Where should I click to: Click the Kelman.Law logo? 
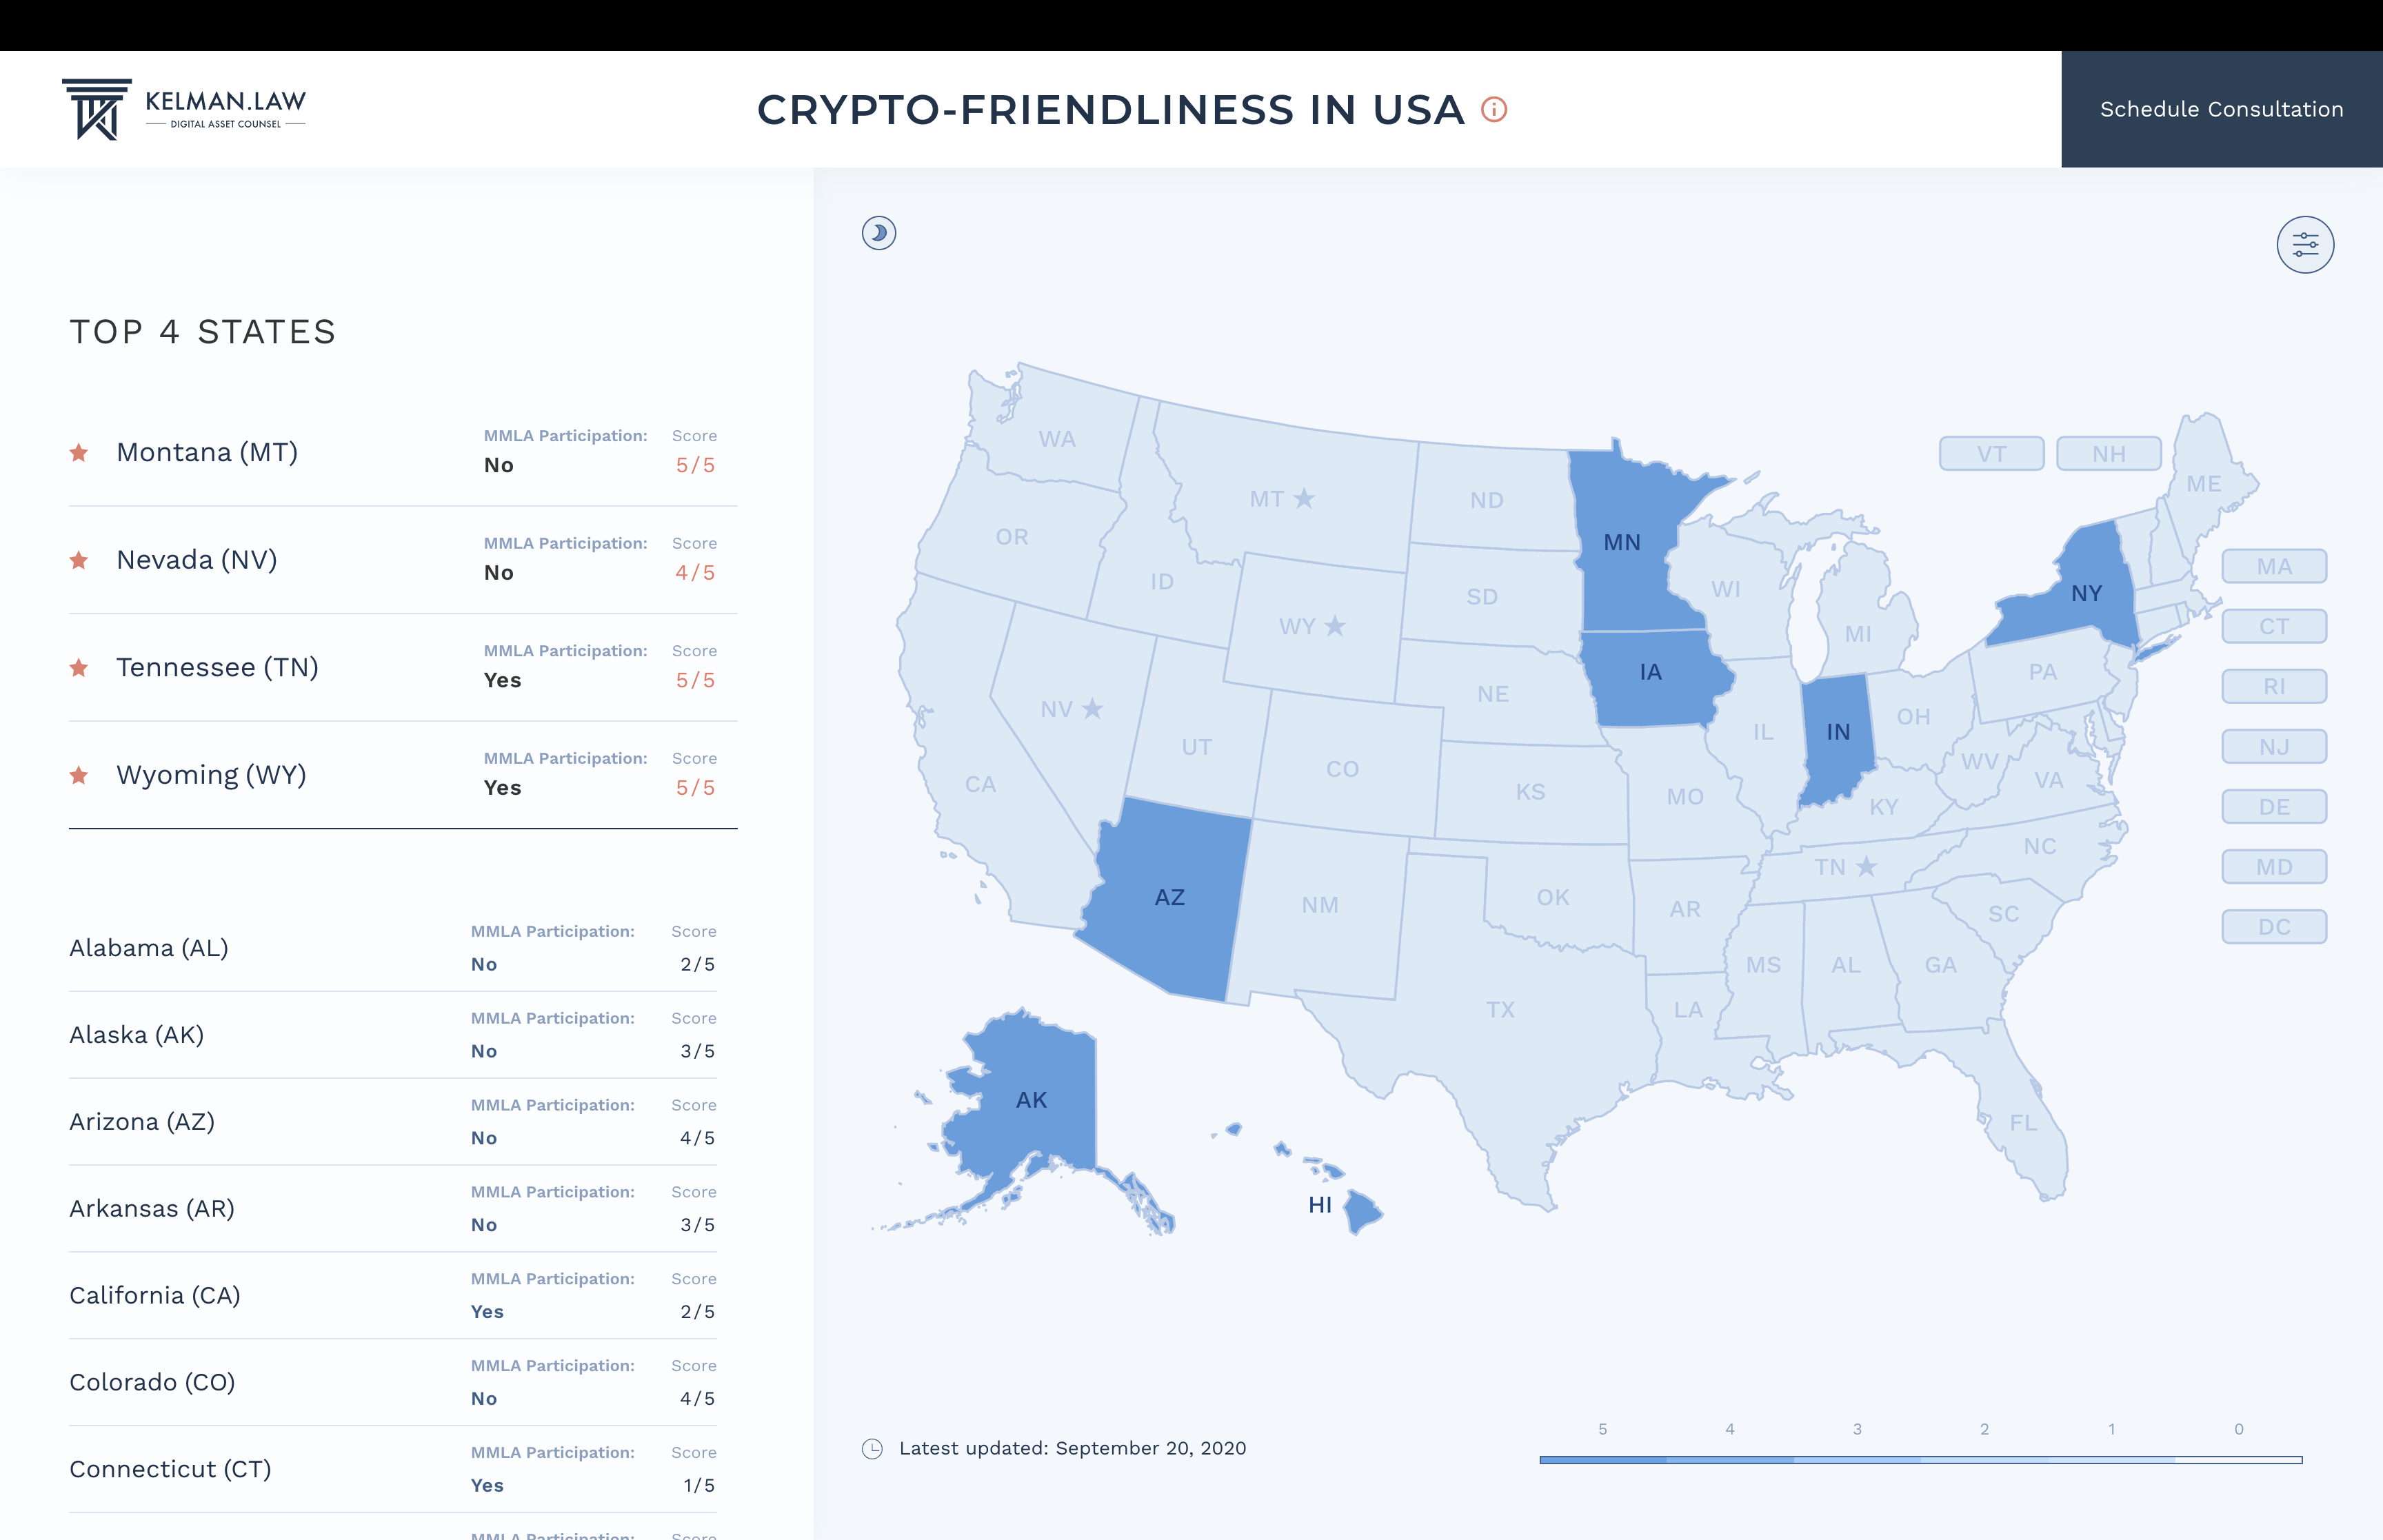click(x=184, y=109)
